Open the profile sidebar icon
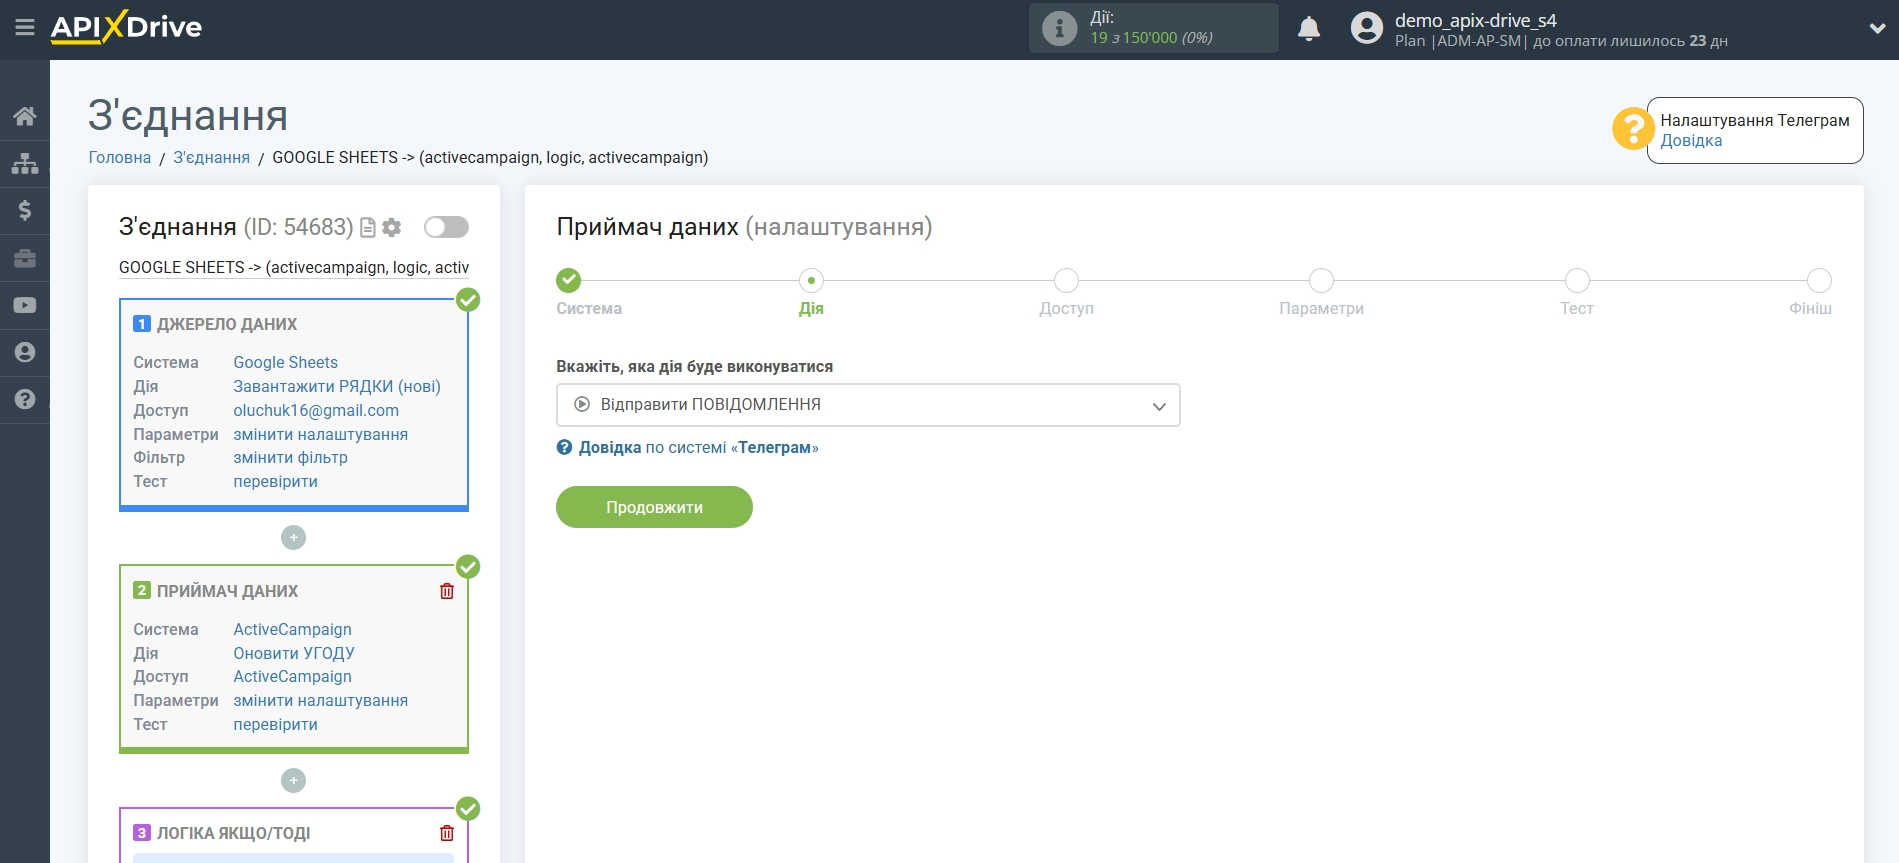Image resolution: width=1899 pixels, height=863 pixels. click(25, 352)
